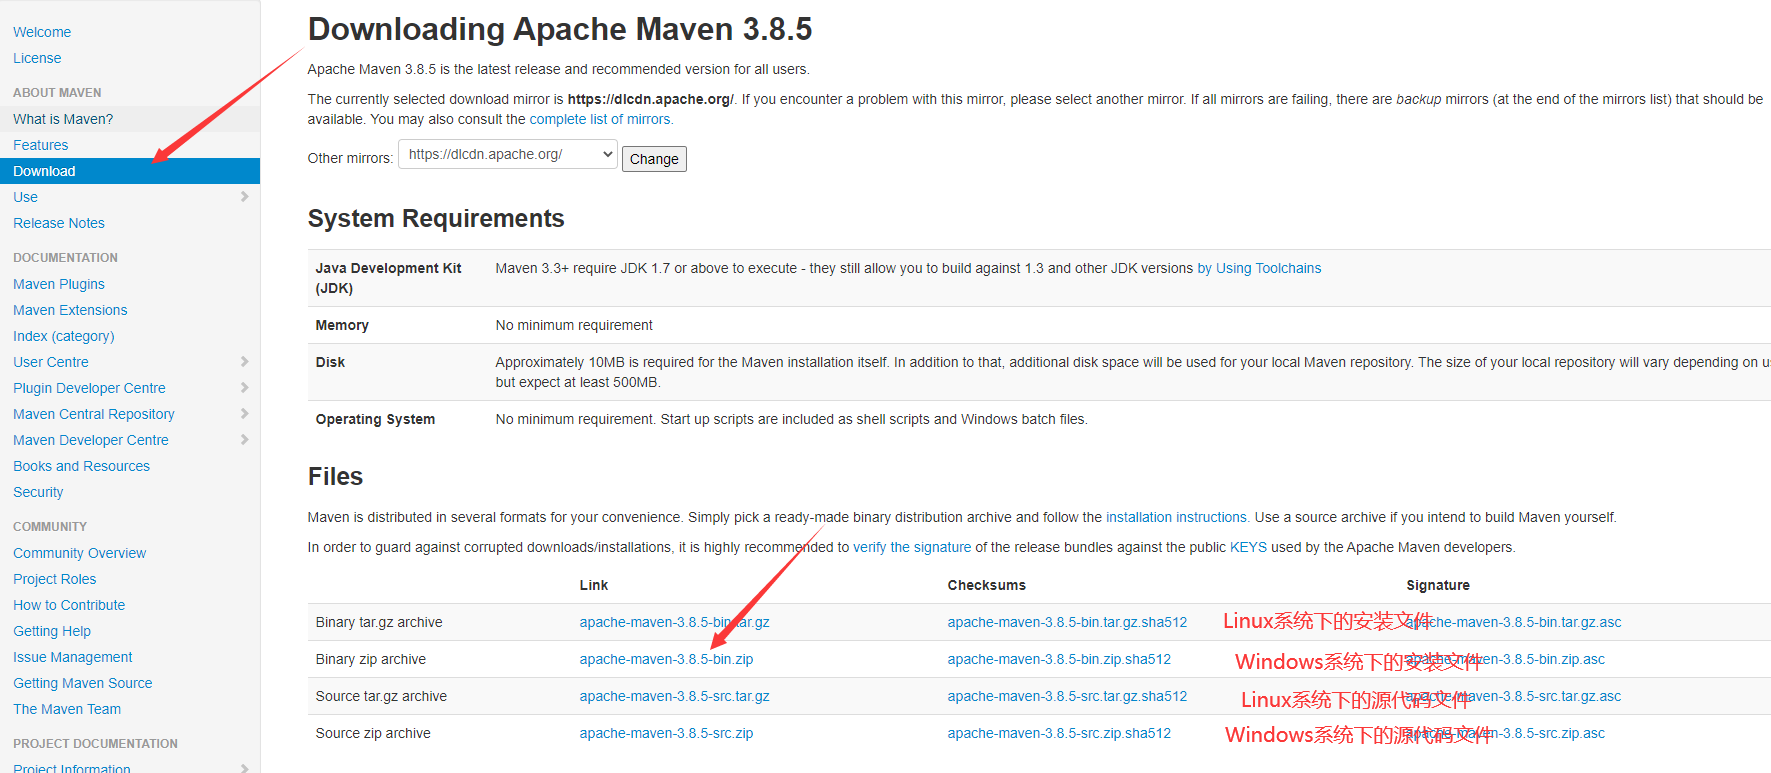Open Books and Resources link
This screenshot has width=1771, height=773.
tap(81, 466)
